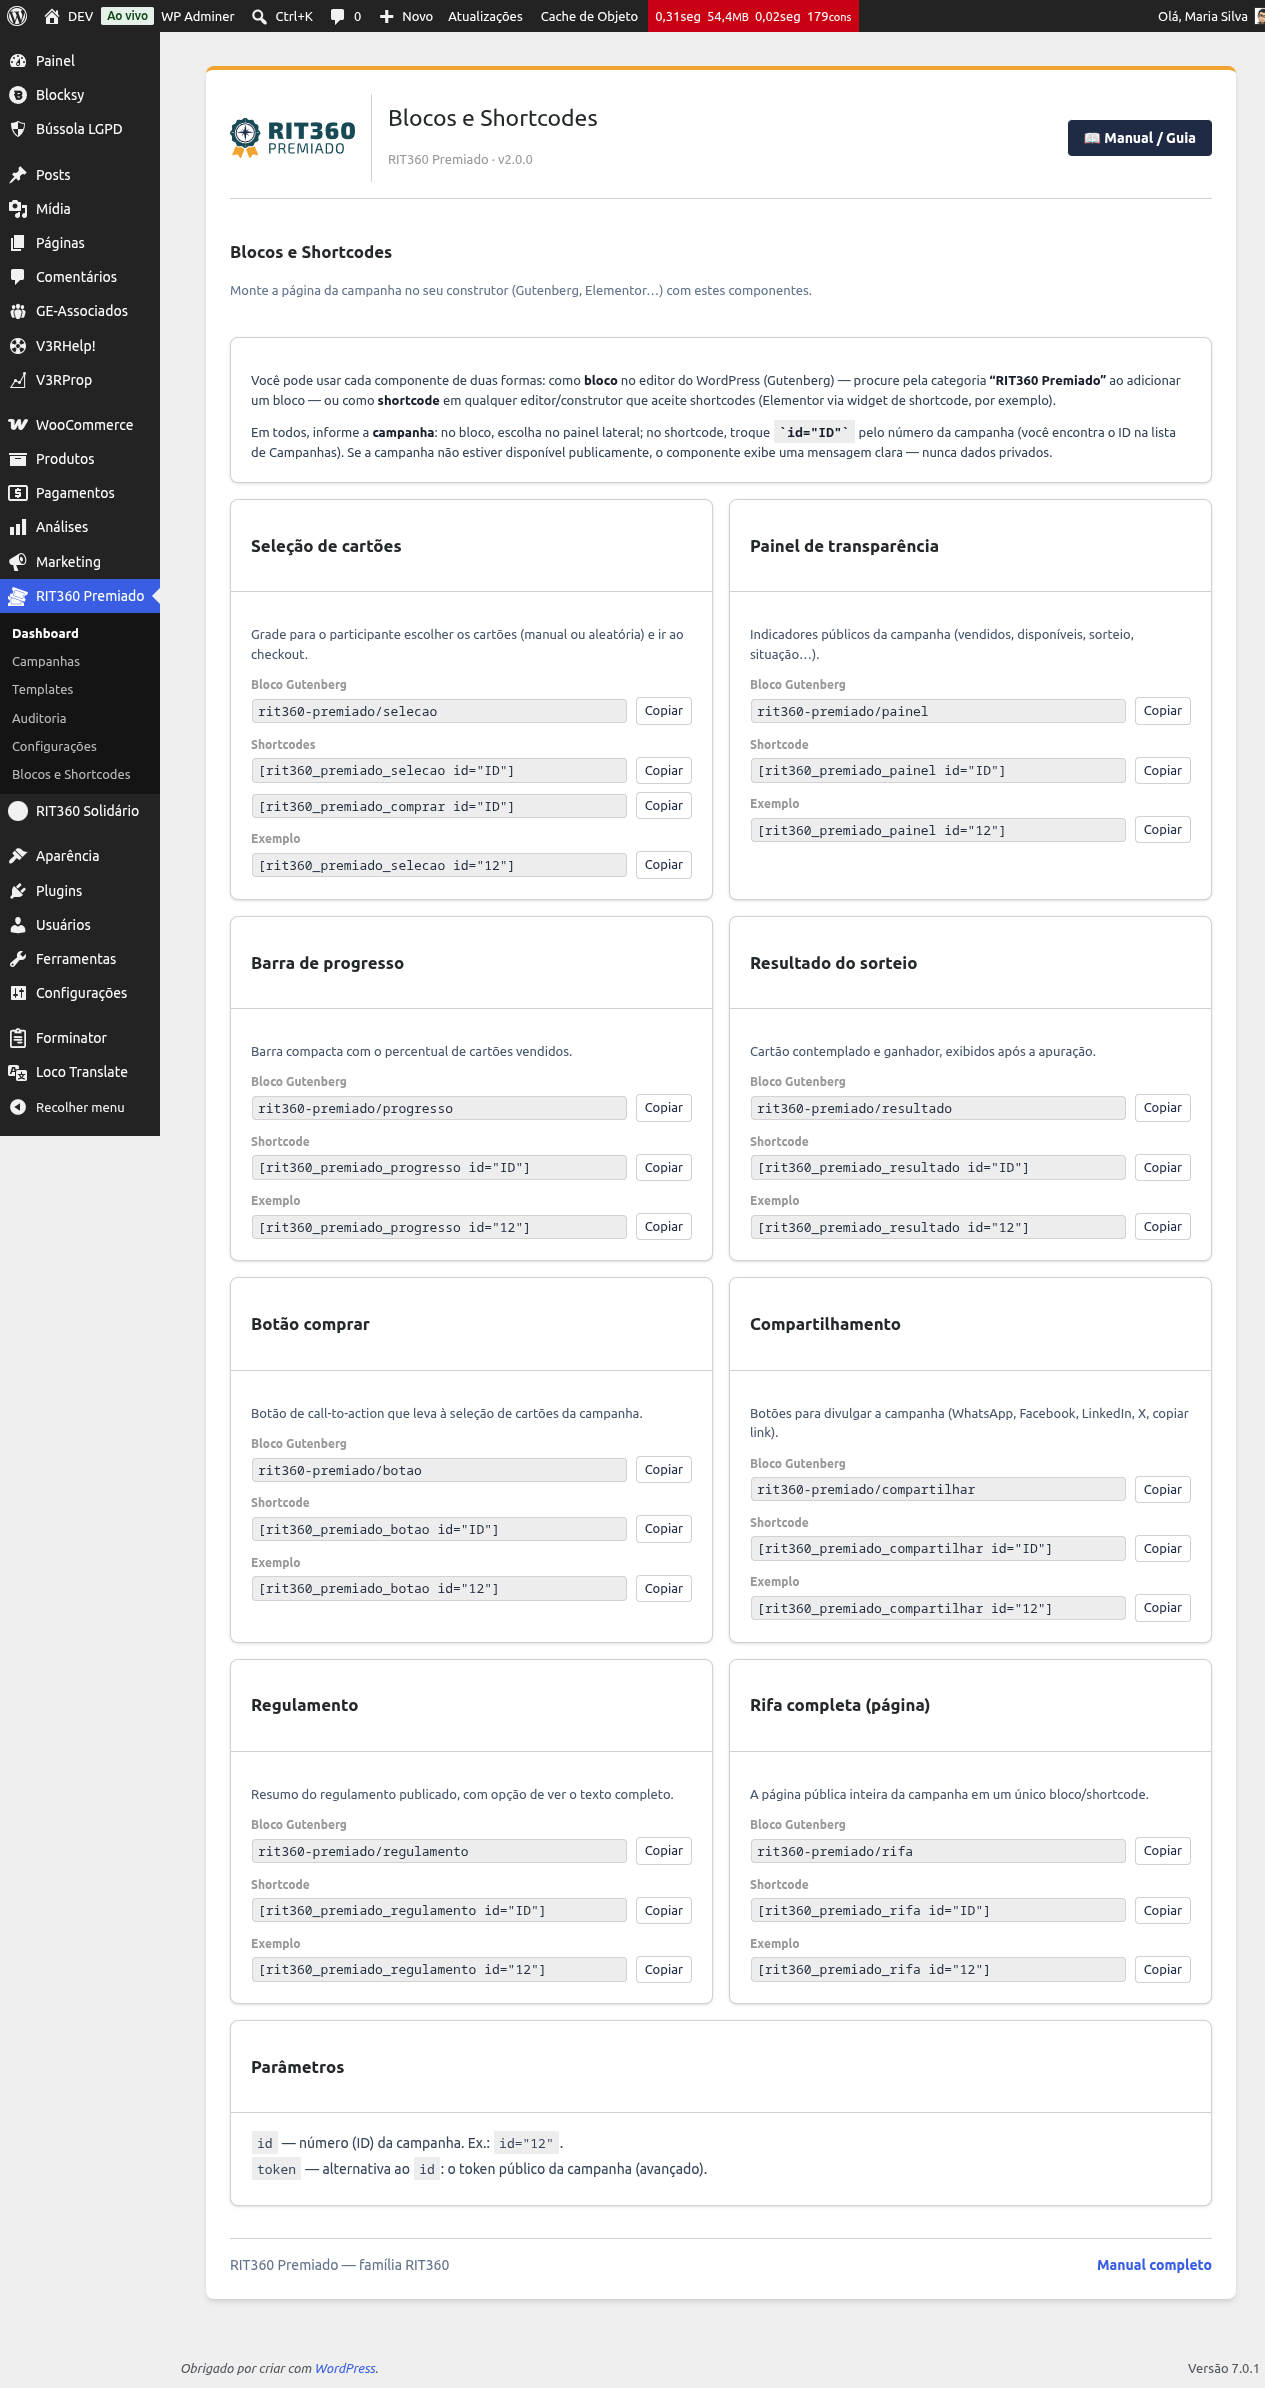The width and height of the screenshot is (1265, 2388).
Task: Open Loco Translate icon
Action: coord(18,1072)
